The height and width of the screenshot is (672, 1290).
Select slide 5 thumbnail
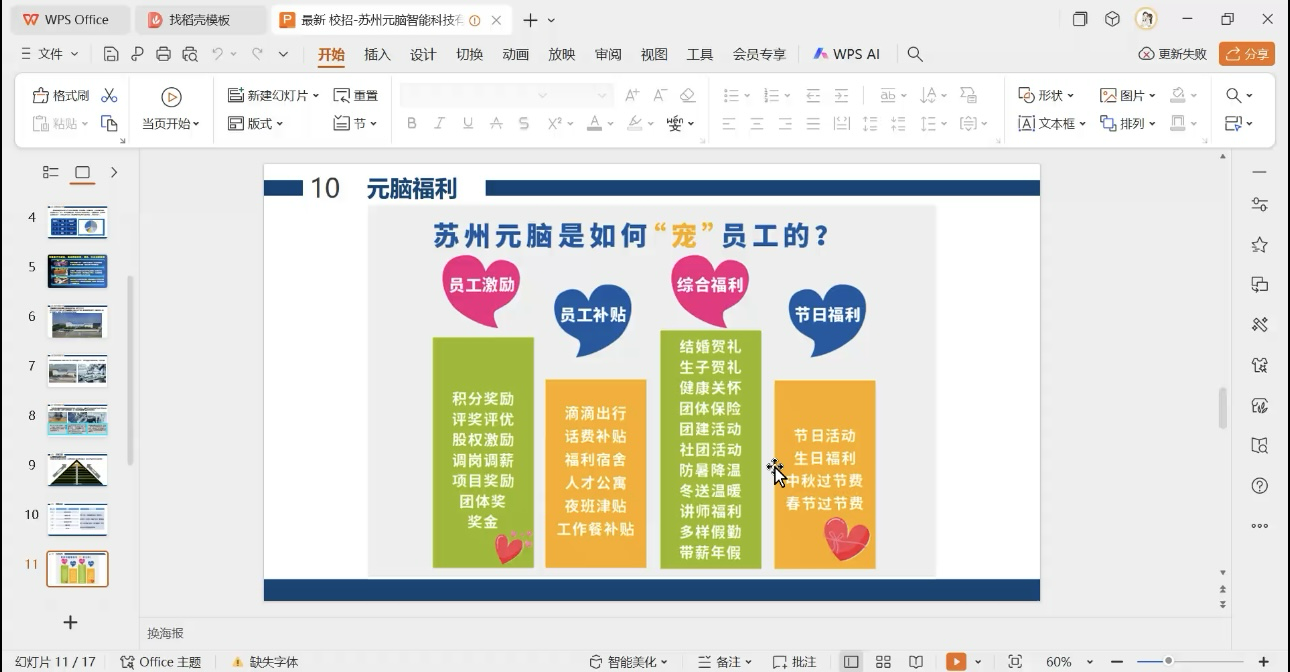pyautogui.click(x=77, y=271)
